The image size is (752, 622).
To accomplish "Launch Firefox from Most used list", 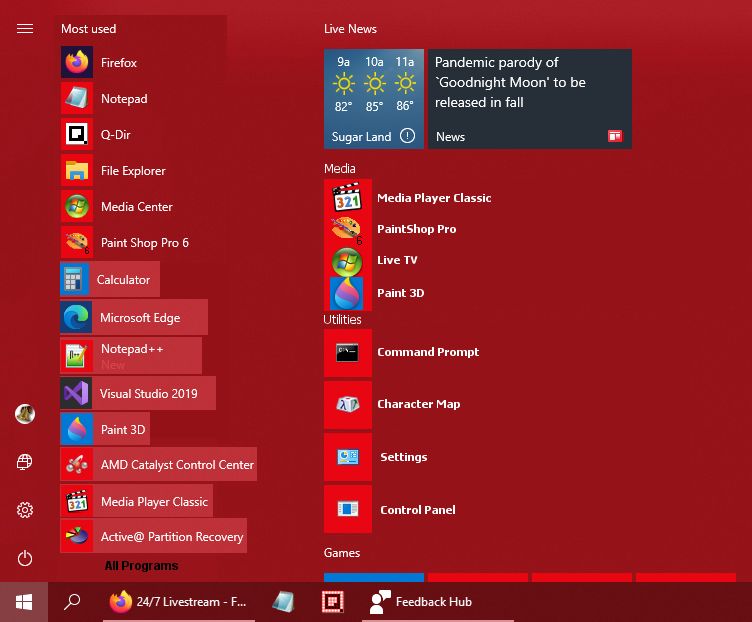I will (x=77, y=62).
